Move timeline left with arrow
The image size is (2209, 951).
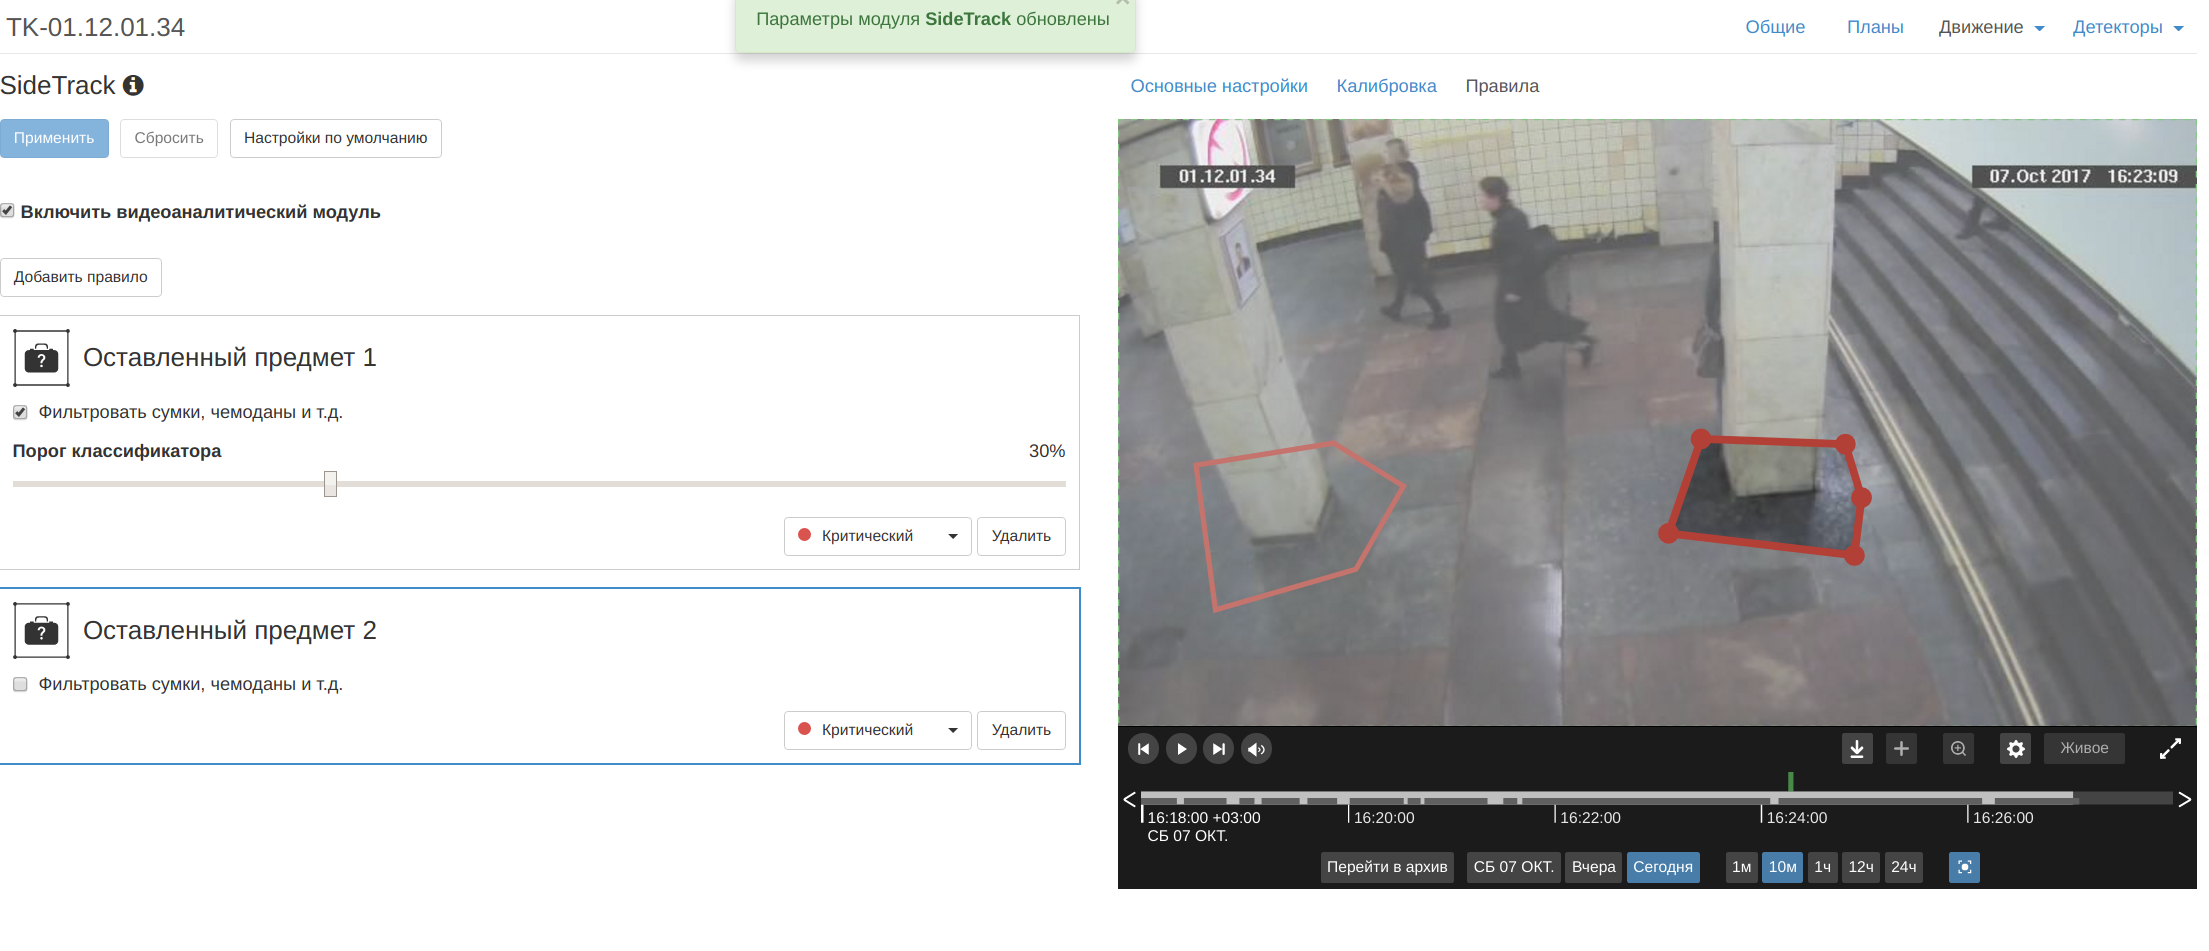1129,799
